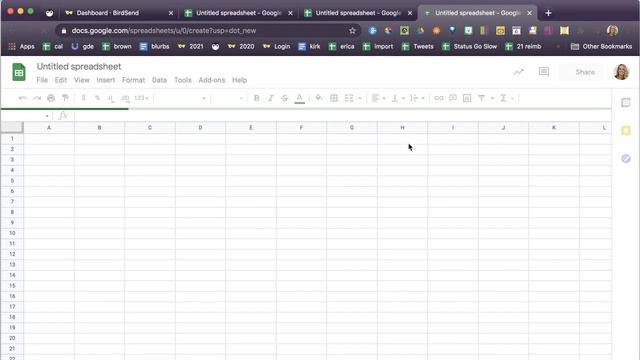Open the Insert menu
The width and height of the screenshot is (640, 360).
coord(106,80)
